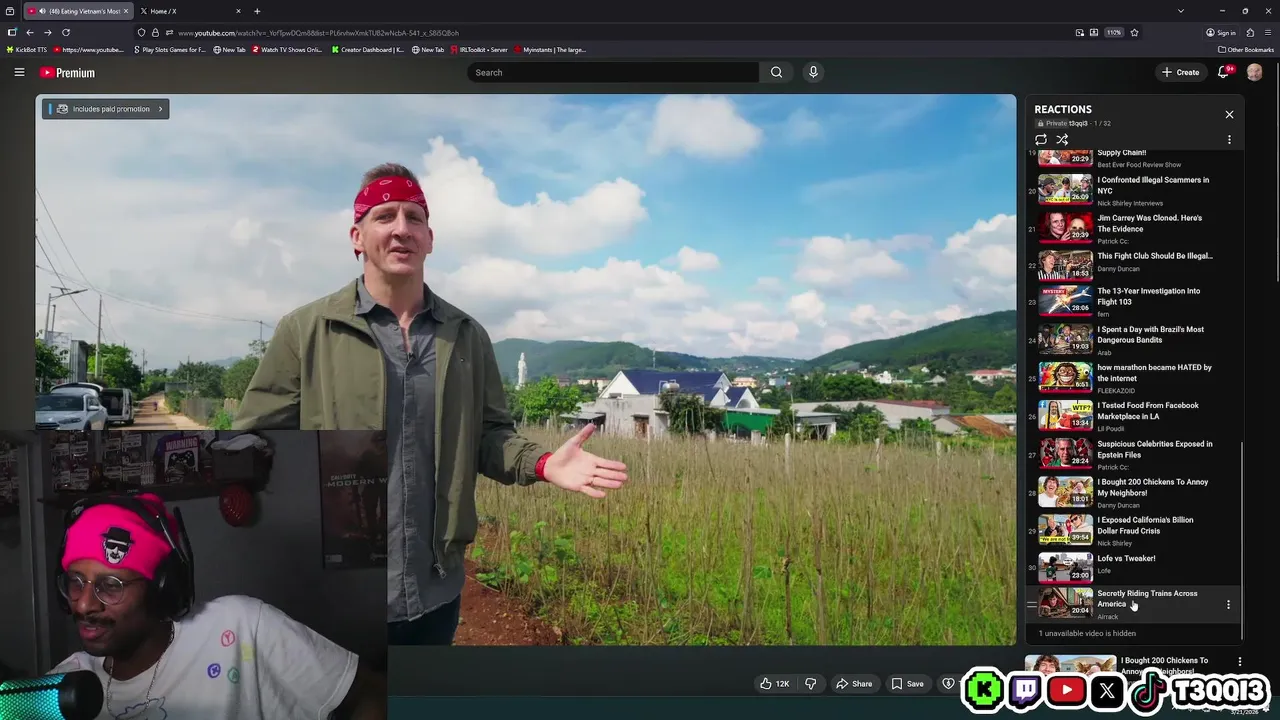Image resolution: width=1280 pixels, height=720 pixels.
Task: Click Brazil's Most Dangerous Bandits thumbnail
Action: (1065, 339)
